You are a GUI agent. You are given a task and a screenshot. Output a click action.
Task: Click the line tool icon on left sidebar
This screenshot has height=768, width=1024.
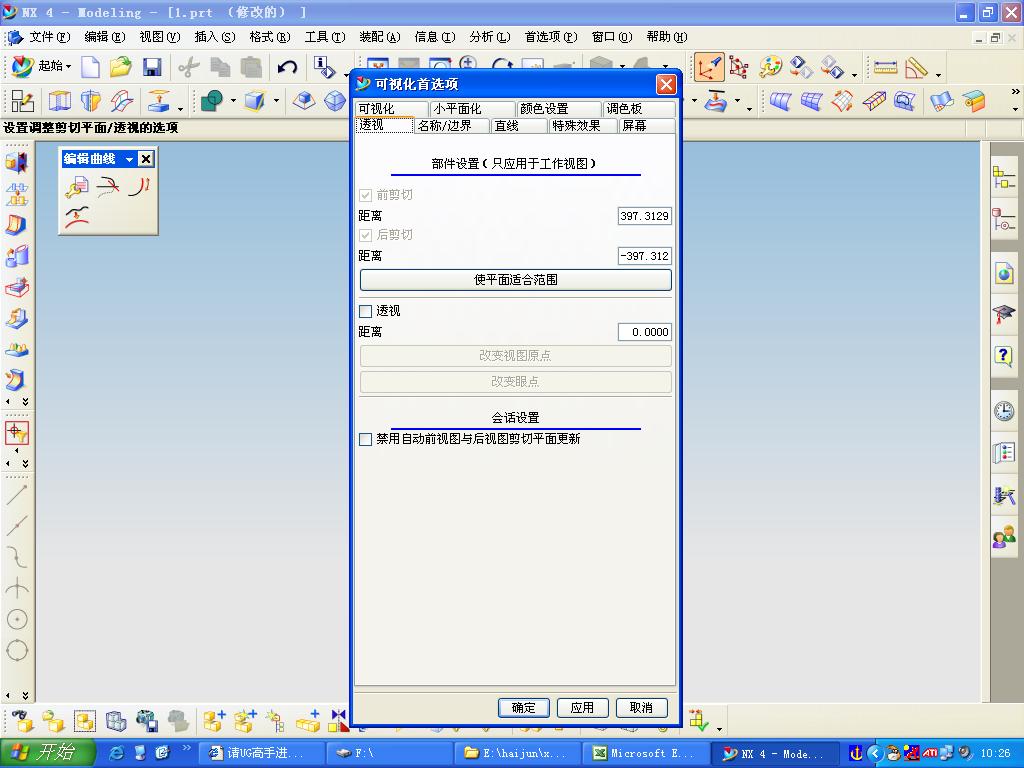click(17, 494)
